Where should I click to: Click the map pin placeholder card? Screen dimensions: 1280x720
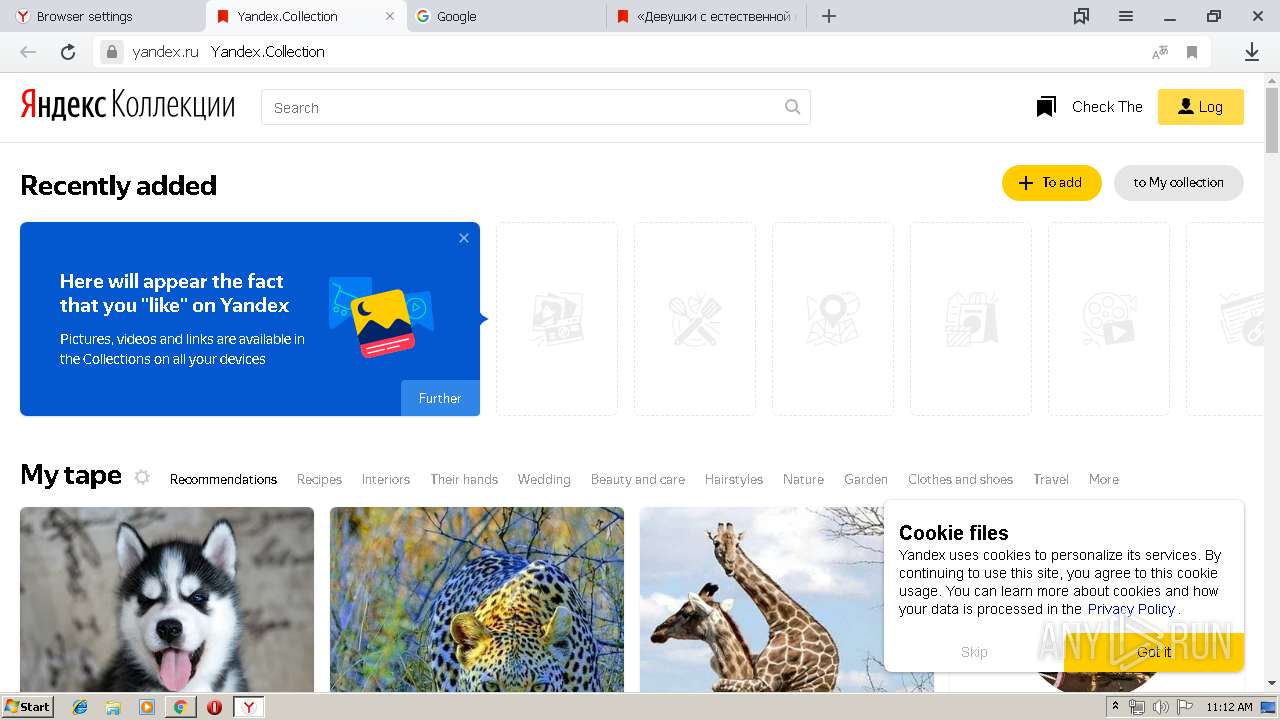(833, 319)
